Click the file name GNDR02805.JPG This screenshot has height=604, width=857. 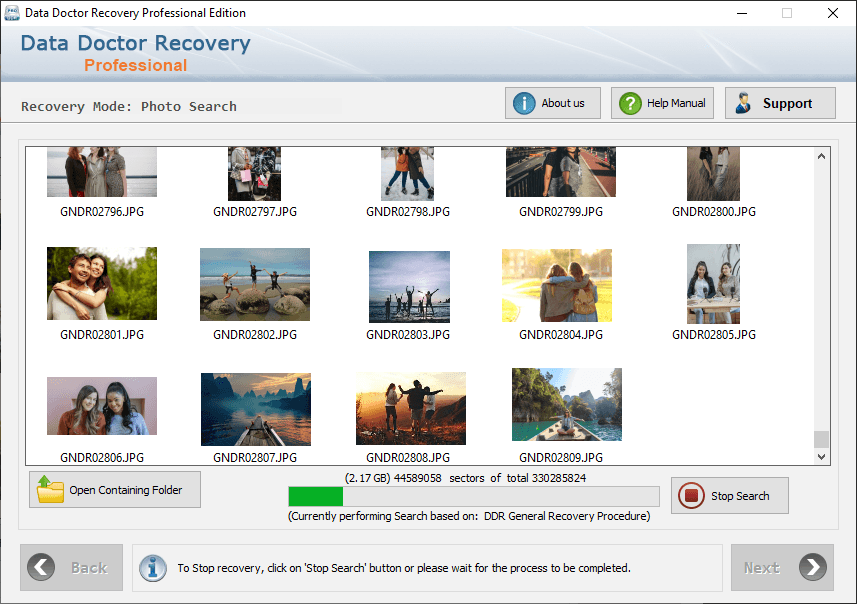pyautogui.click(x=714, y=335)
